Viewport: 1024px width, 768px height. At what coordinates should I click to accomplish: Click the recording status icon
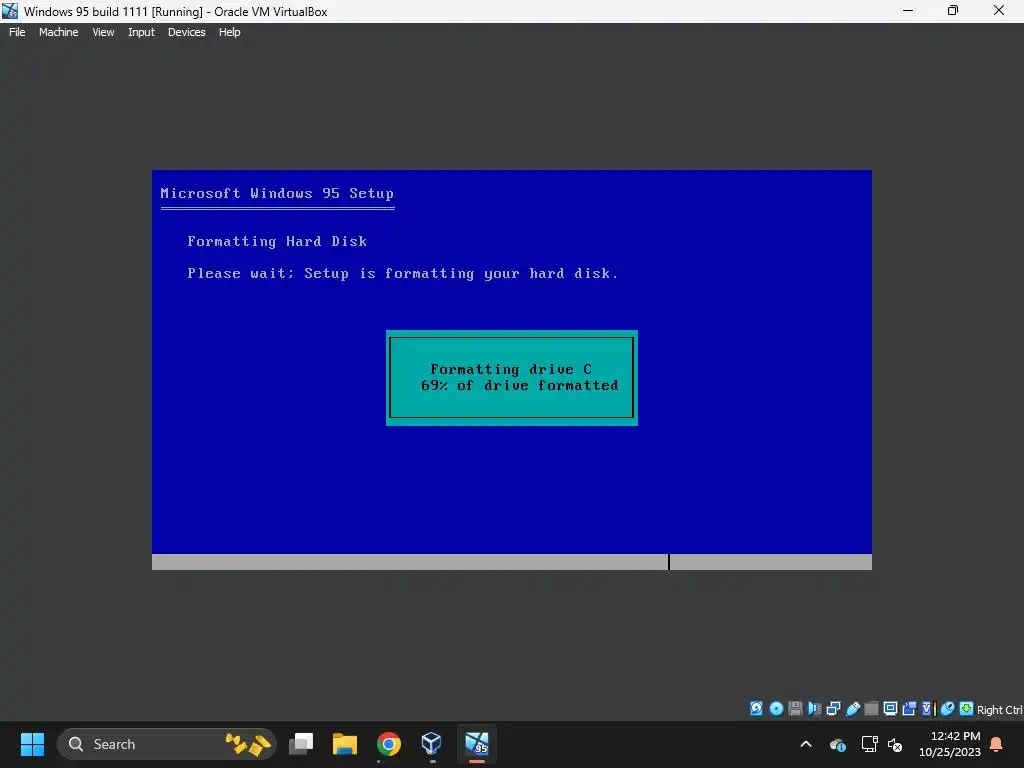pos(909,709)
